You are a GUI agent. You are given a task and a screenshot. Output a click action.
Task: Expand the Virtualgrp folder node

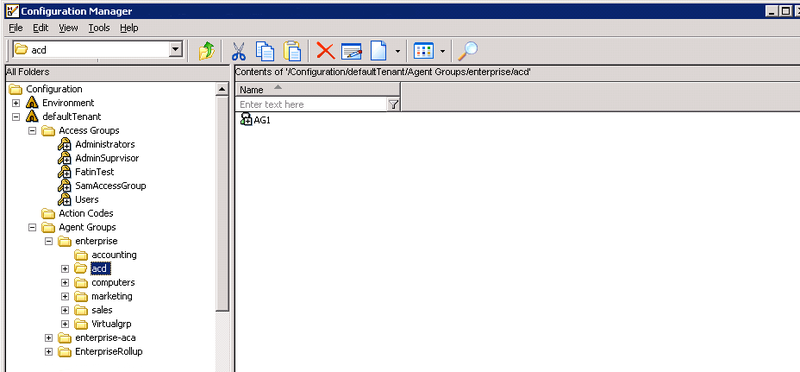point(65,324)
